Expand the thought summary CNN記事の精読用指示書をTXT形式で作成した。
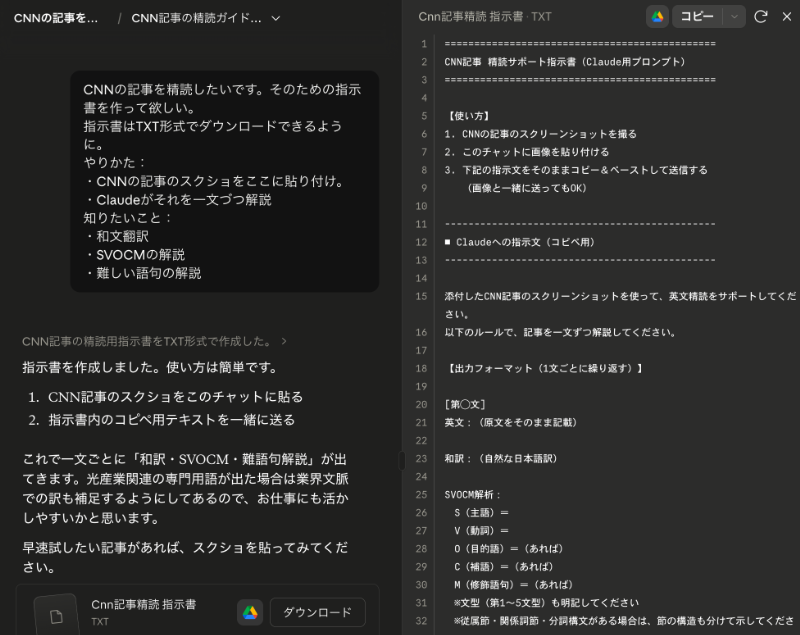 (x=154, y=341)
